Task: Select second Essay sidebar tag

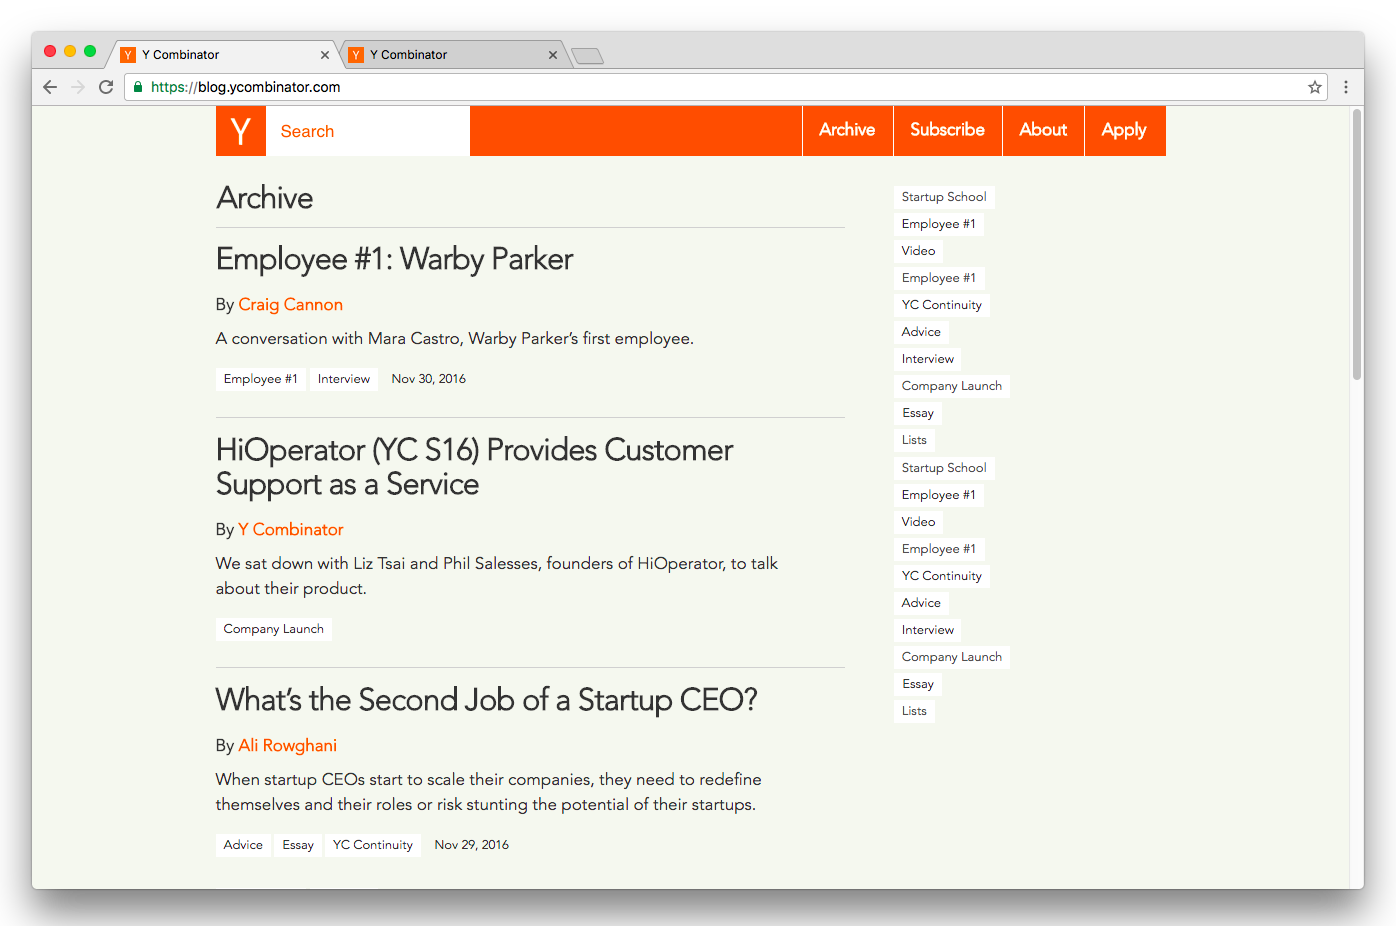Action: click(918, 684)
